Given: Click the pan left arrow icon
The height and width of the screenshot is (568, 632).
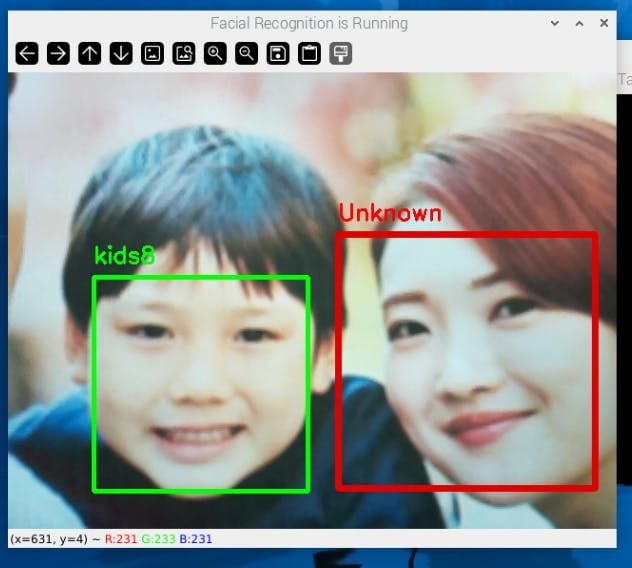Looking at the screenshot, I should [27, 54].
